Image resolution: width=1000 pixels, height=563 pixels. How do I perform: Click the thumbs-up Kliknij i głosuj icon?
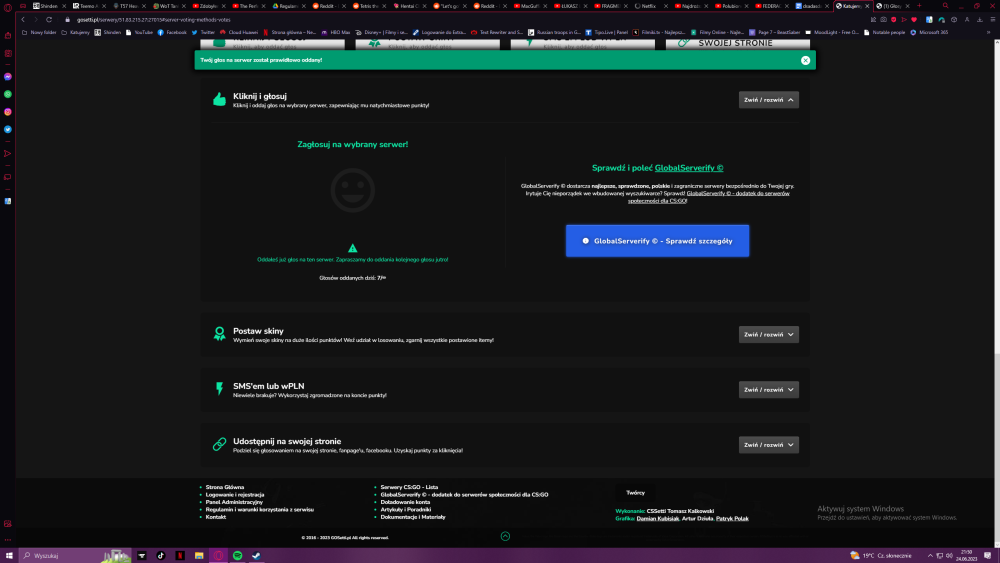(x=219, y=99)
